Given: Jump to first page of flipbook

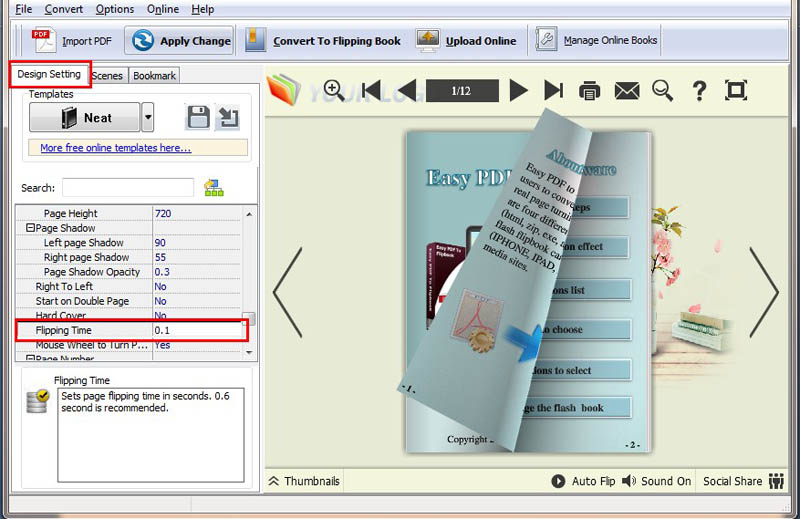Looking at the screenshot, I should (x=371, y=90).
